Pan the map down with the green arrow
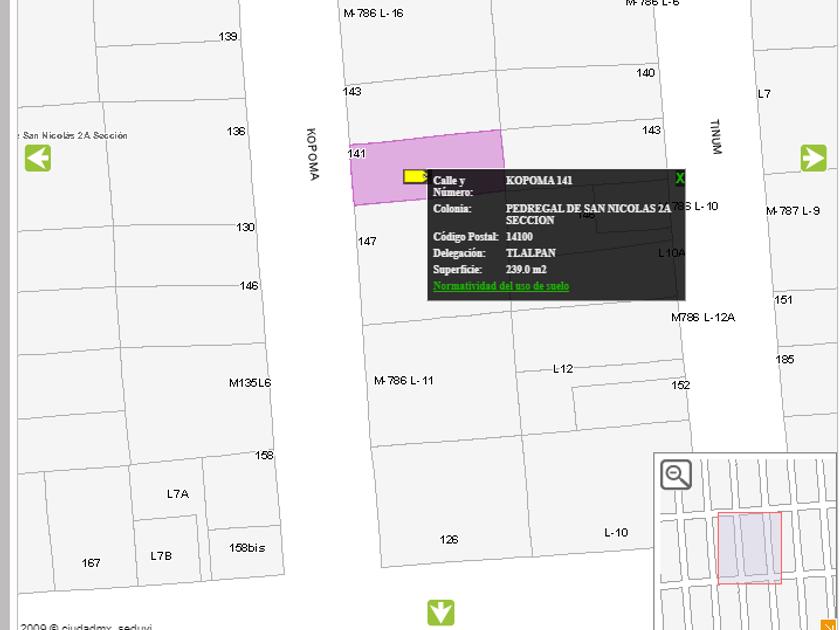840x630 pixels. point(441,612)
